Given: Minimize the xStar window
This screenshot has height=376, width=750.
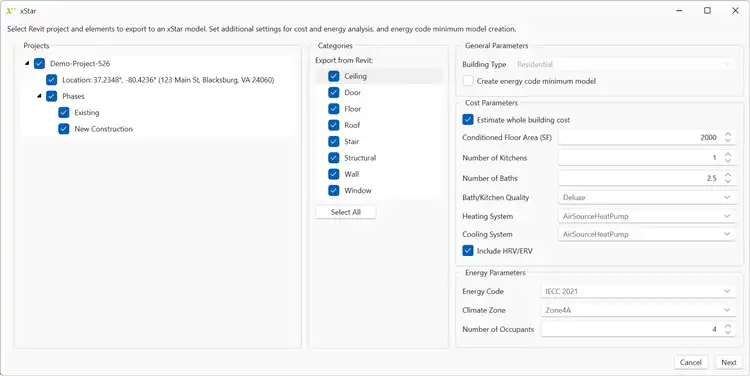Looking at the screenshot, I should point(679,11).
